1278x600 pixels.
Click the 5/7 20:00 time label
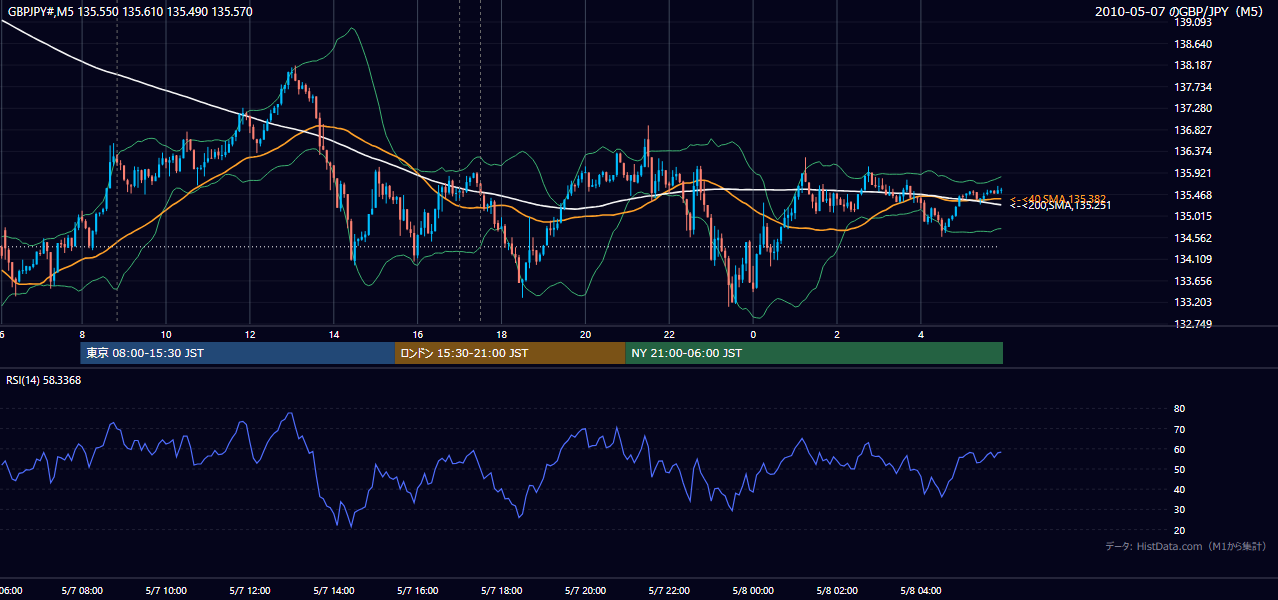tap(586, 591)
